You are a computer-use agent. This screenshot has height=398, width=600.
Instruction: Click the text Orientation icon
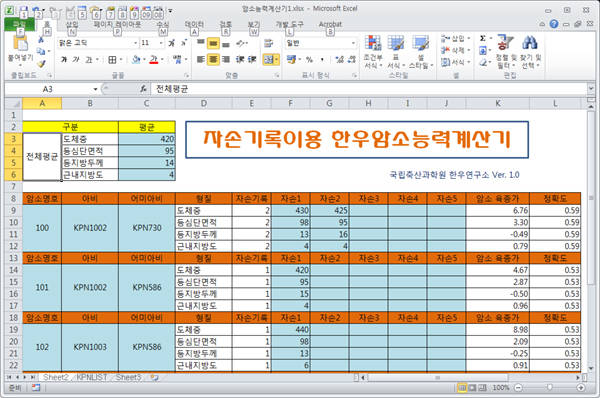click(x=241, y=43)
